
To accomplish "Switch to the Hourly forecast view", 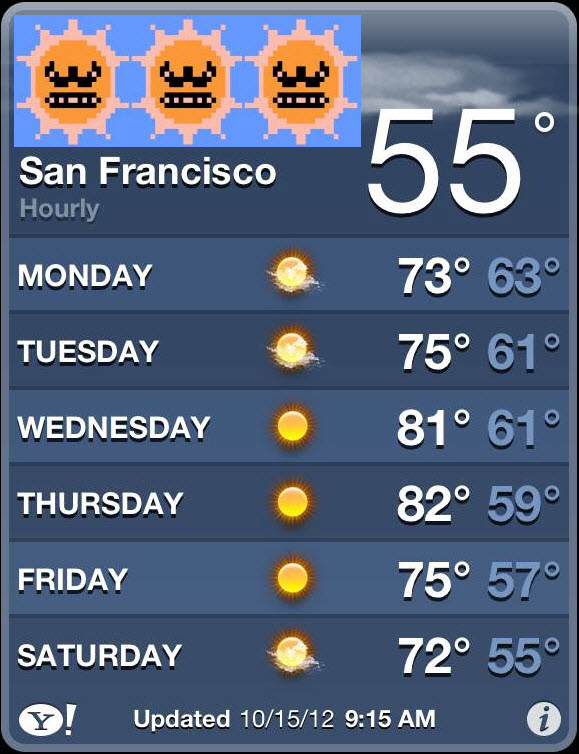I will pyautogui.click(x=59, y=209).
